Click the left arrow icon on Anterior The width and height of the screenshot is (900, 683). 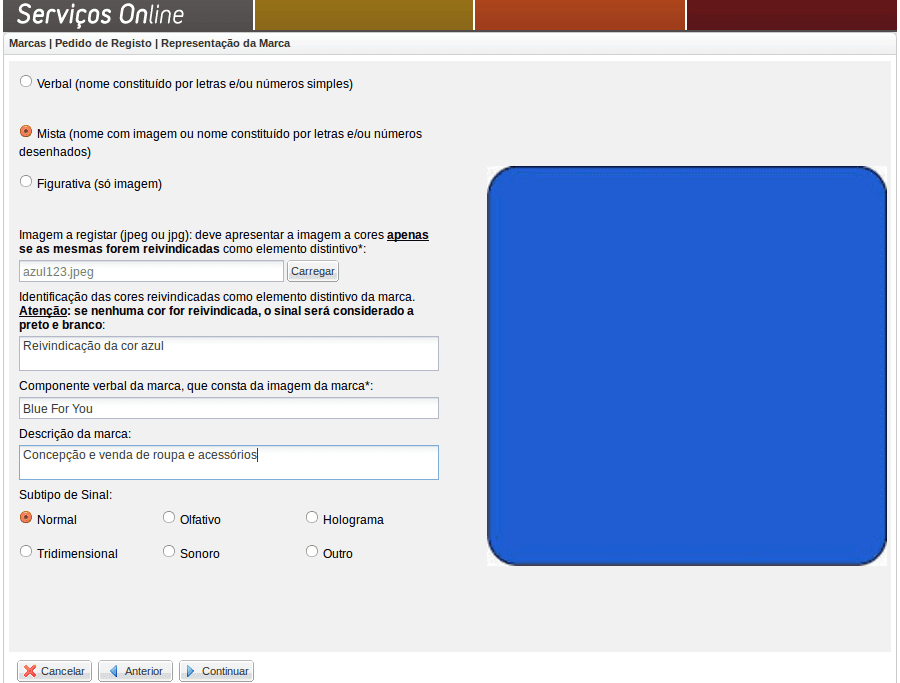click(x=114, y=671)
